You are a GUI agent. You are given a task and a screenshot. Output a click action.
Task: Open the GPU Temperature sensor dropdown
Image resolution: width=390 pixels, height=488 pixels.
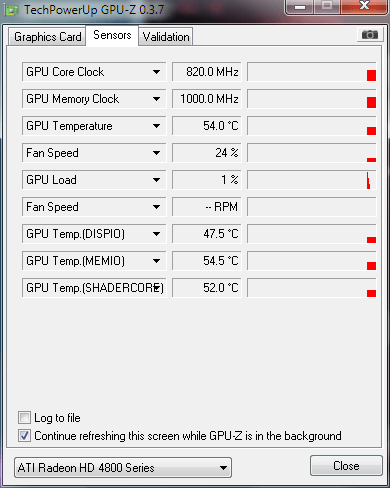(x=156, y=126)
